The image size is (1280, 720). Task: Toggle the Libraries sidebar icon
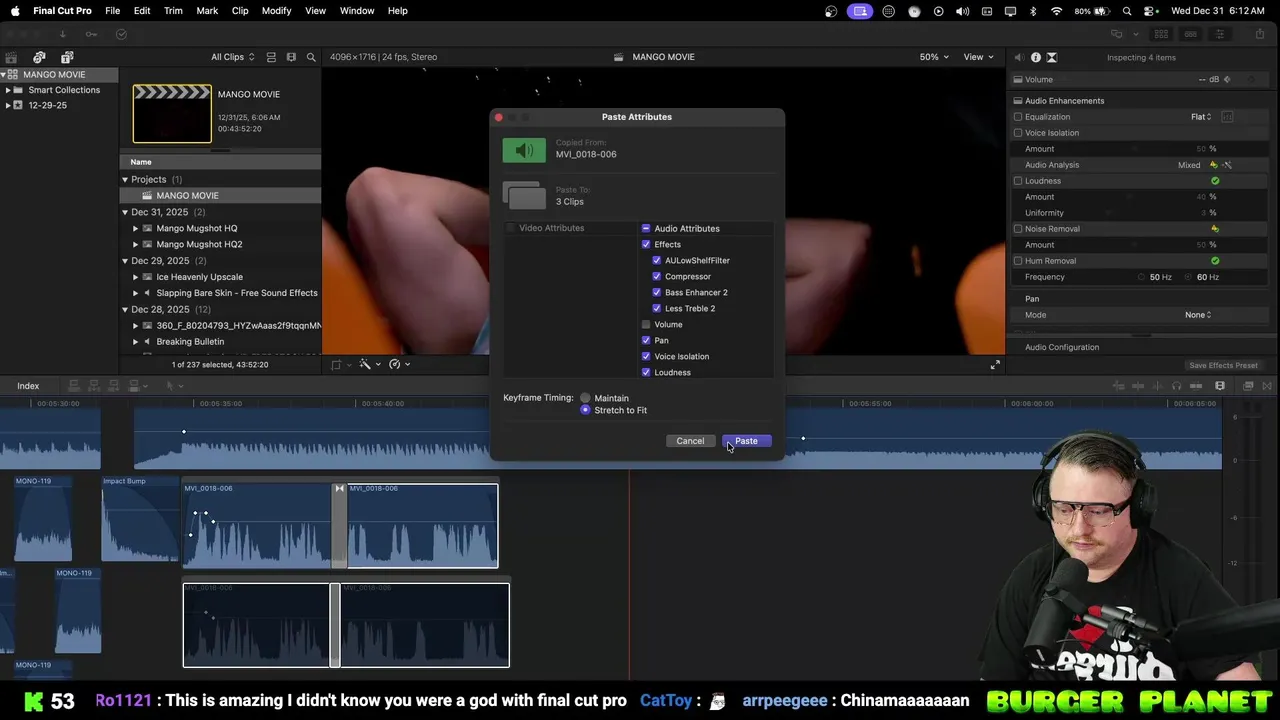[x=11, y=57]
